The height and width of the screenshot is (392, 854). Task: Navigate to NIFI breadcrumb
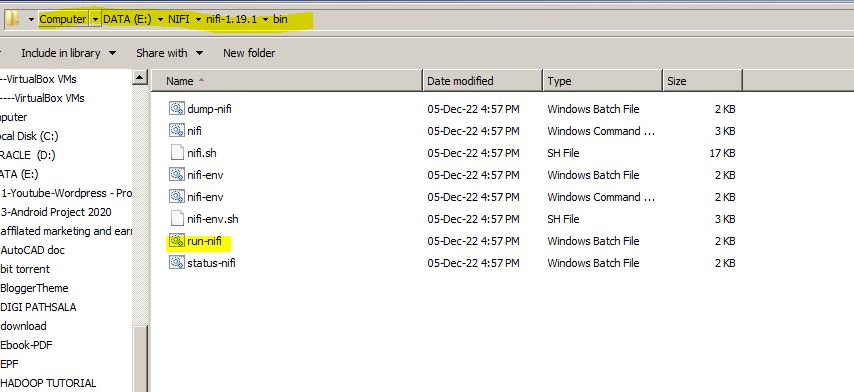[x=179, y=19]
